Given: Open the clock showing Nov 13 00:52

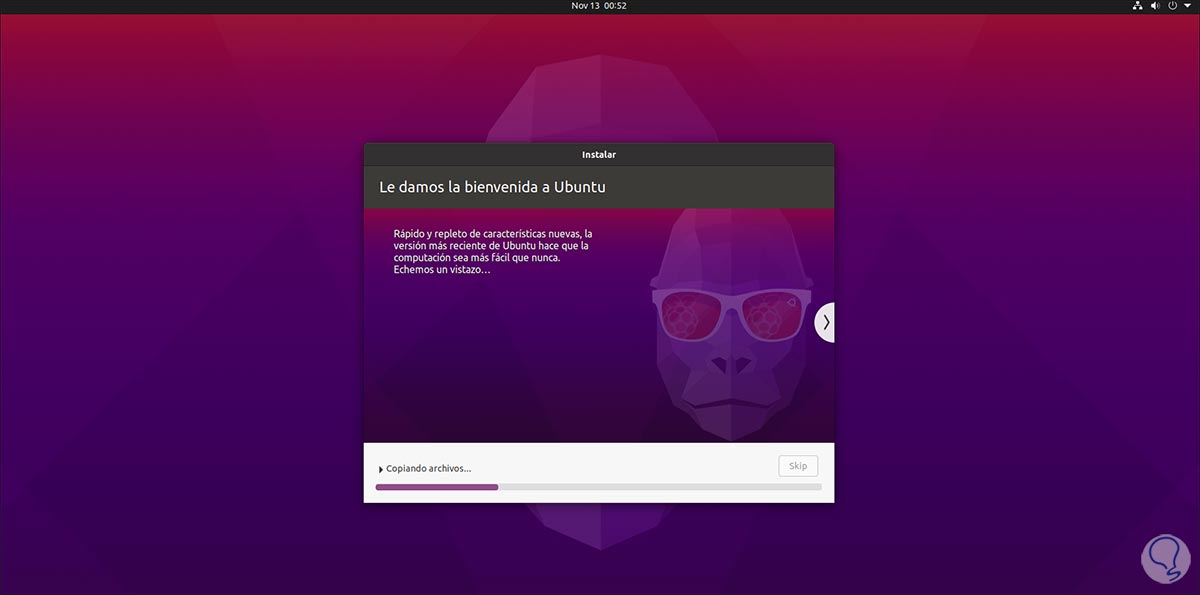Looking at the screenshot, I should (599, 6).
